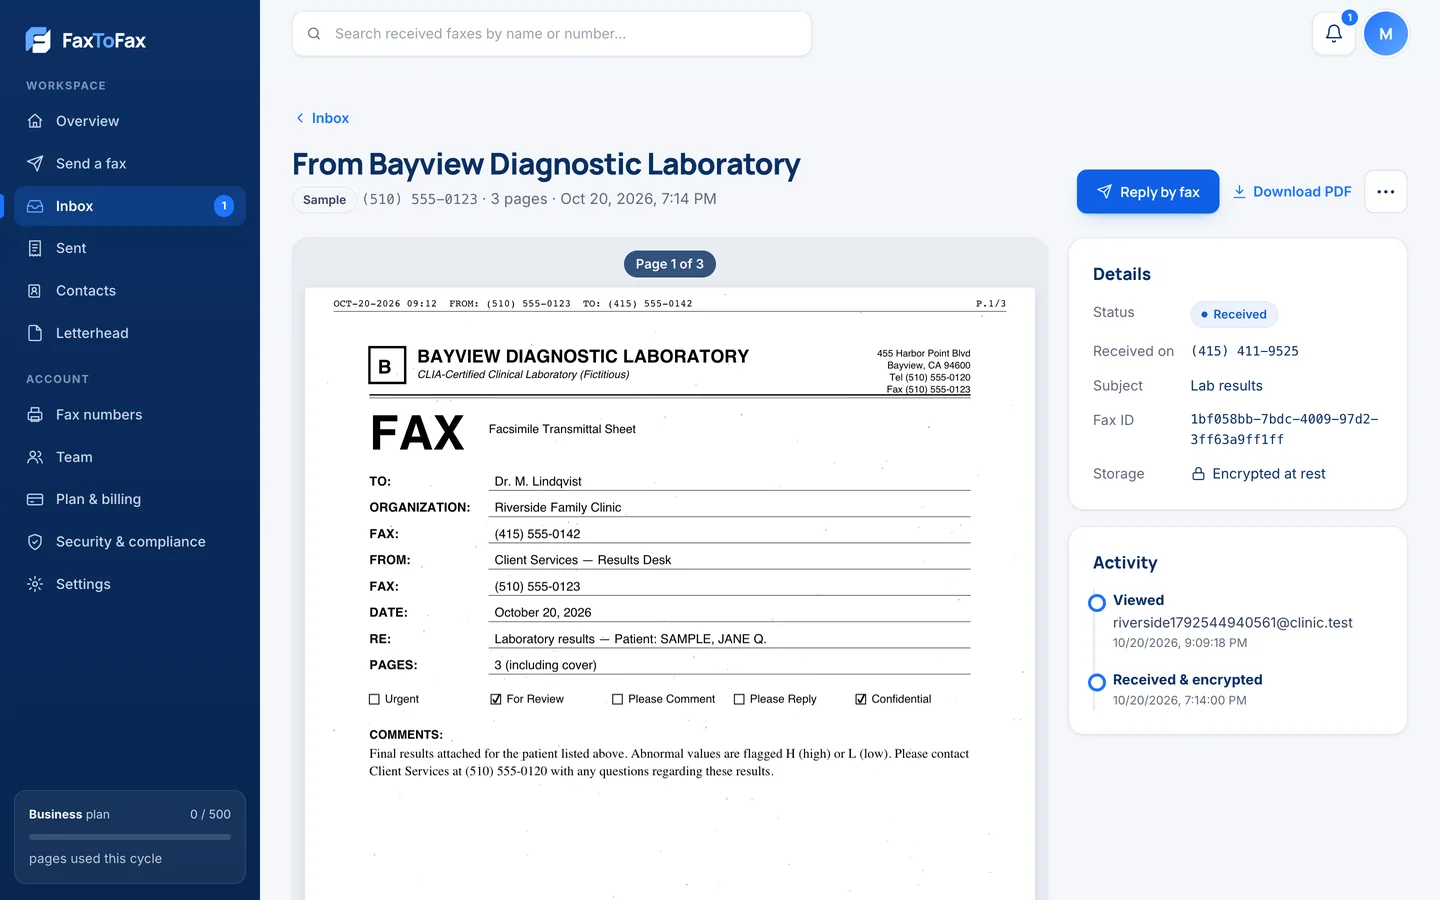Open the more options ellipsis menu
Image resolution: width=1440 pixels, height=900 pixels.
(x=1386, y=192)
